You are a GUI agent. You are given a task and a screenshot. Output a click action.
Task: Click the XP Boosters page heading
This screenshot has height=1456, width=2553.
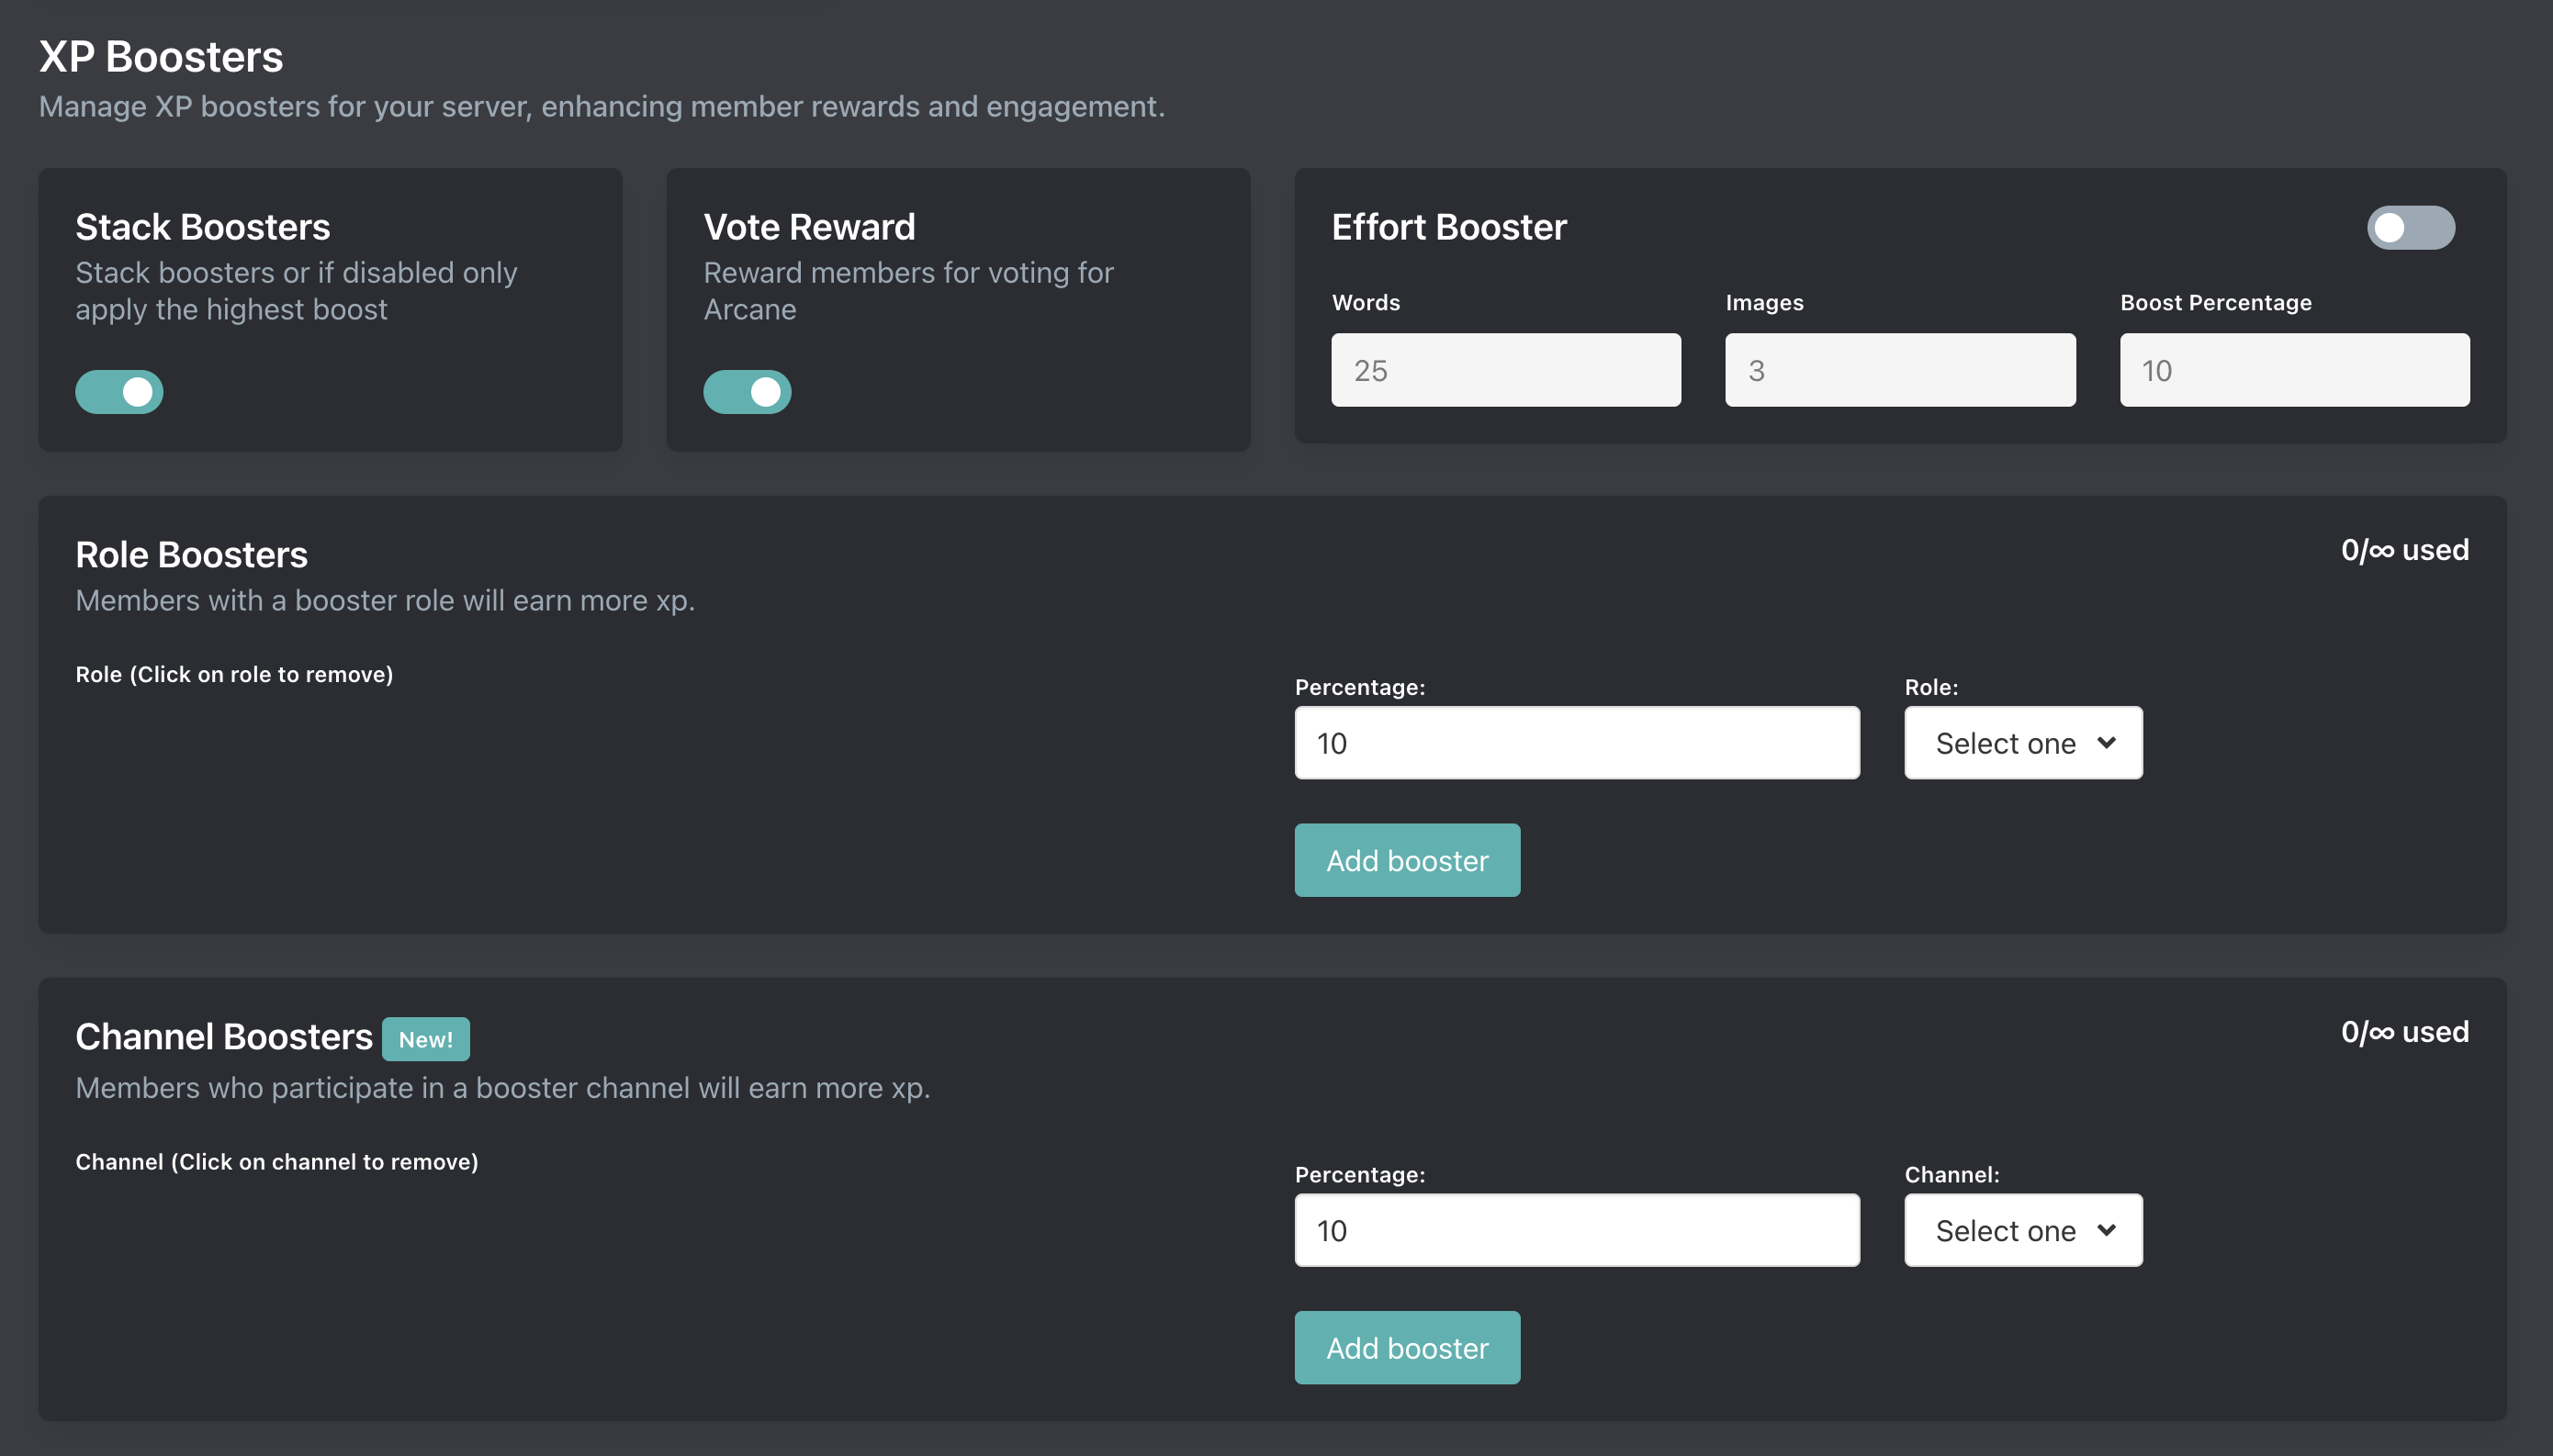coord(161,57)
